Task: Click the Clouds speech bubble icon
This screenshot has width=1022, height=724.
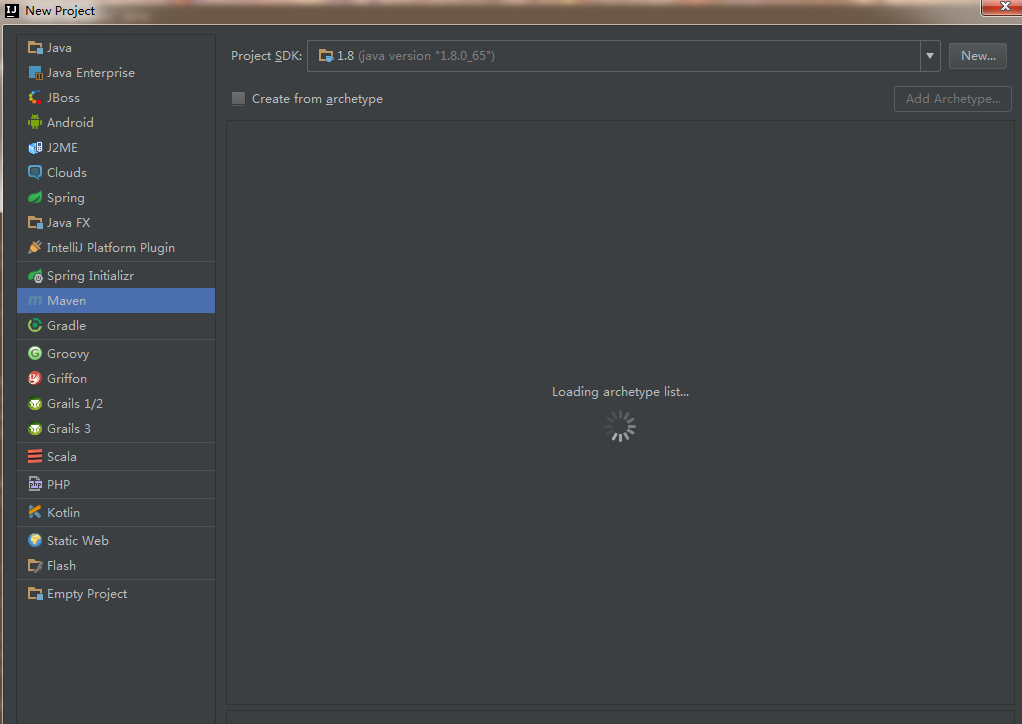Action: (35, 172)
